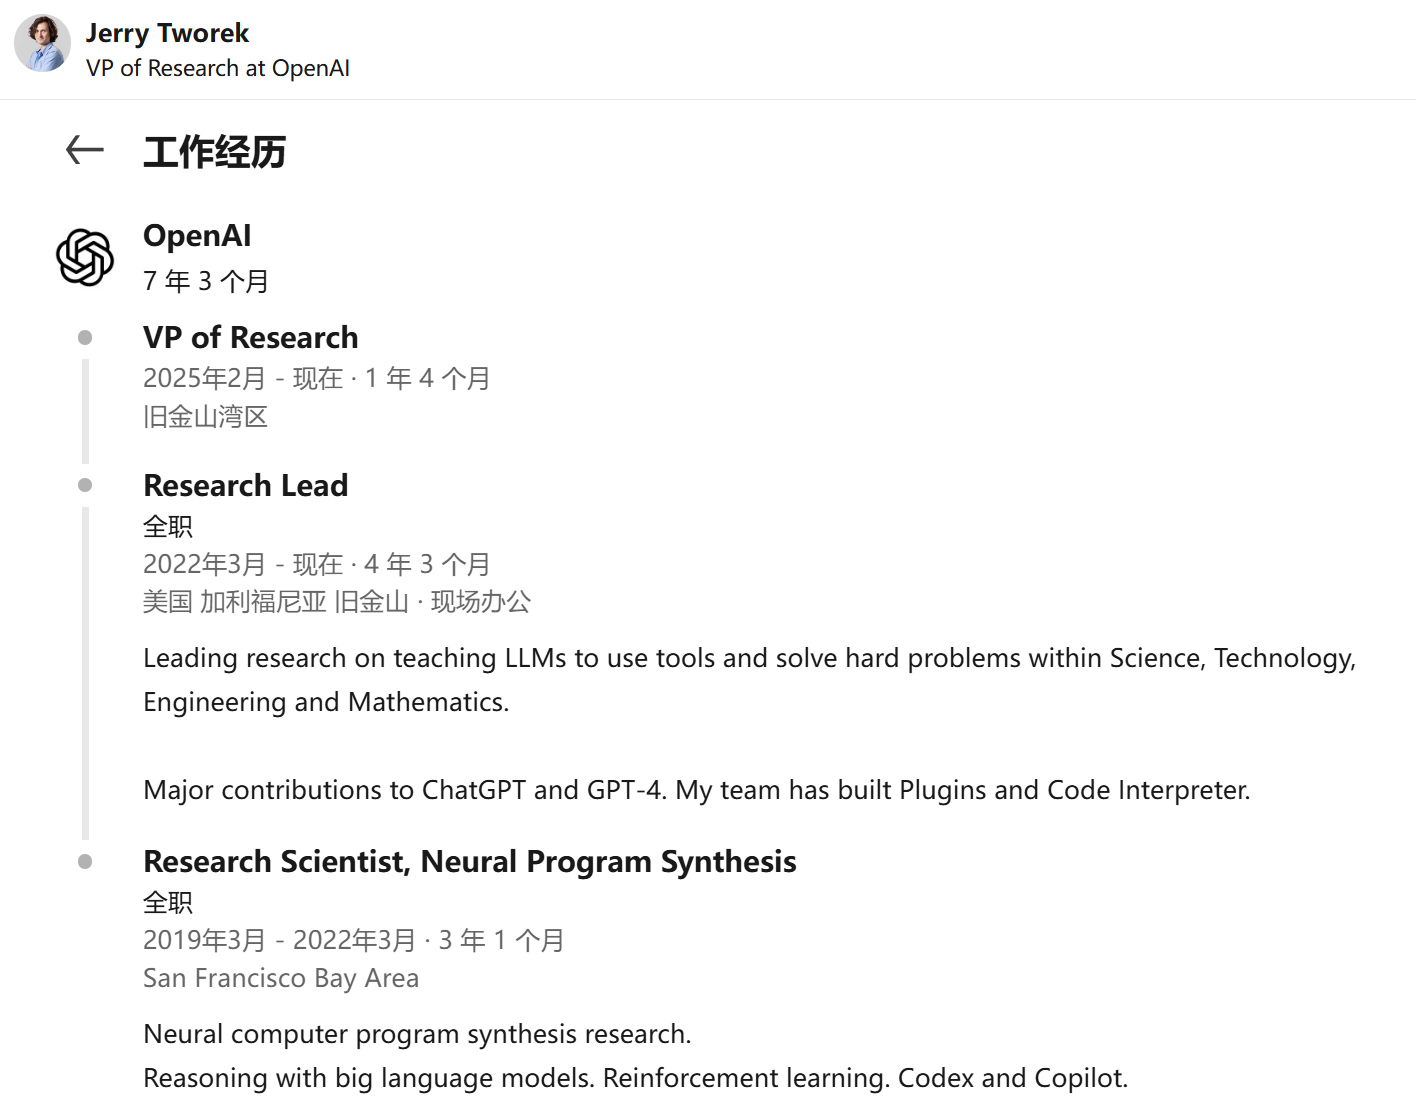
Task: Click the 7 年 3 个月 tenure text
Action: [x=206, y=282]
